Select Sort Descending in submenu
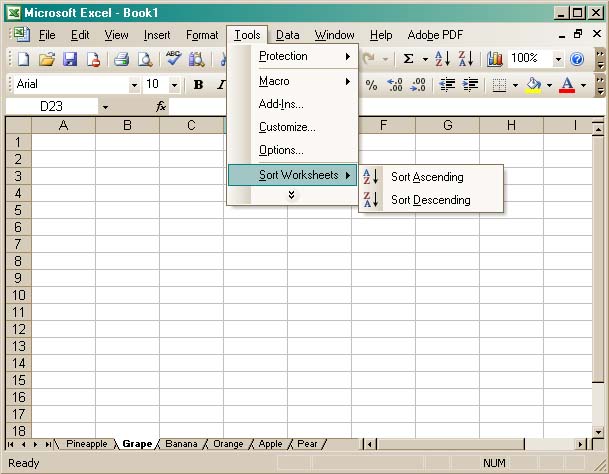 [x=431, y=200]
